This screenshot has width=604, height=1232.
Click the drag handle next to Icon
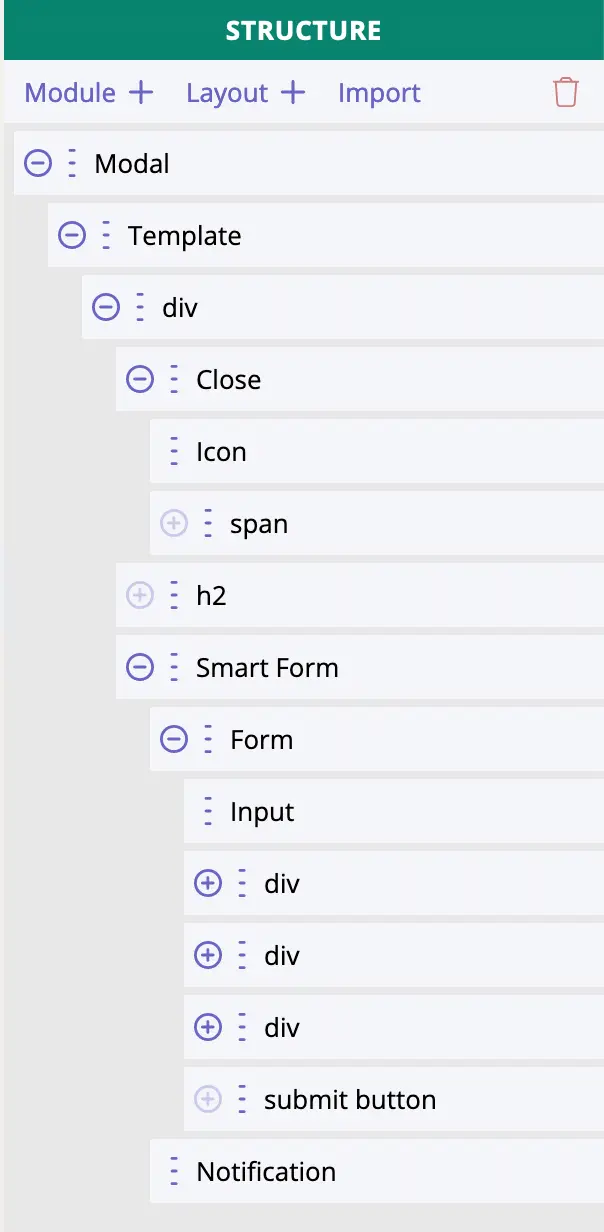click(x=174, y=451)
